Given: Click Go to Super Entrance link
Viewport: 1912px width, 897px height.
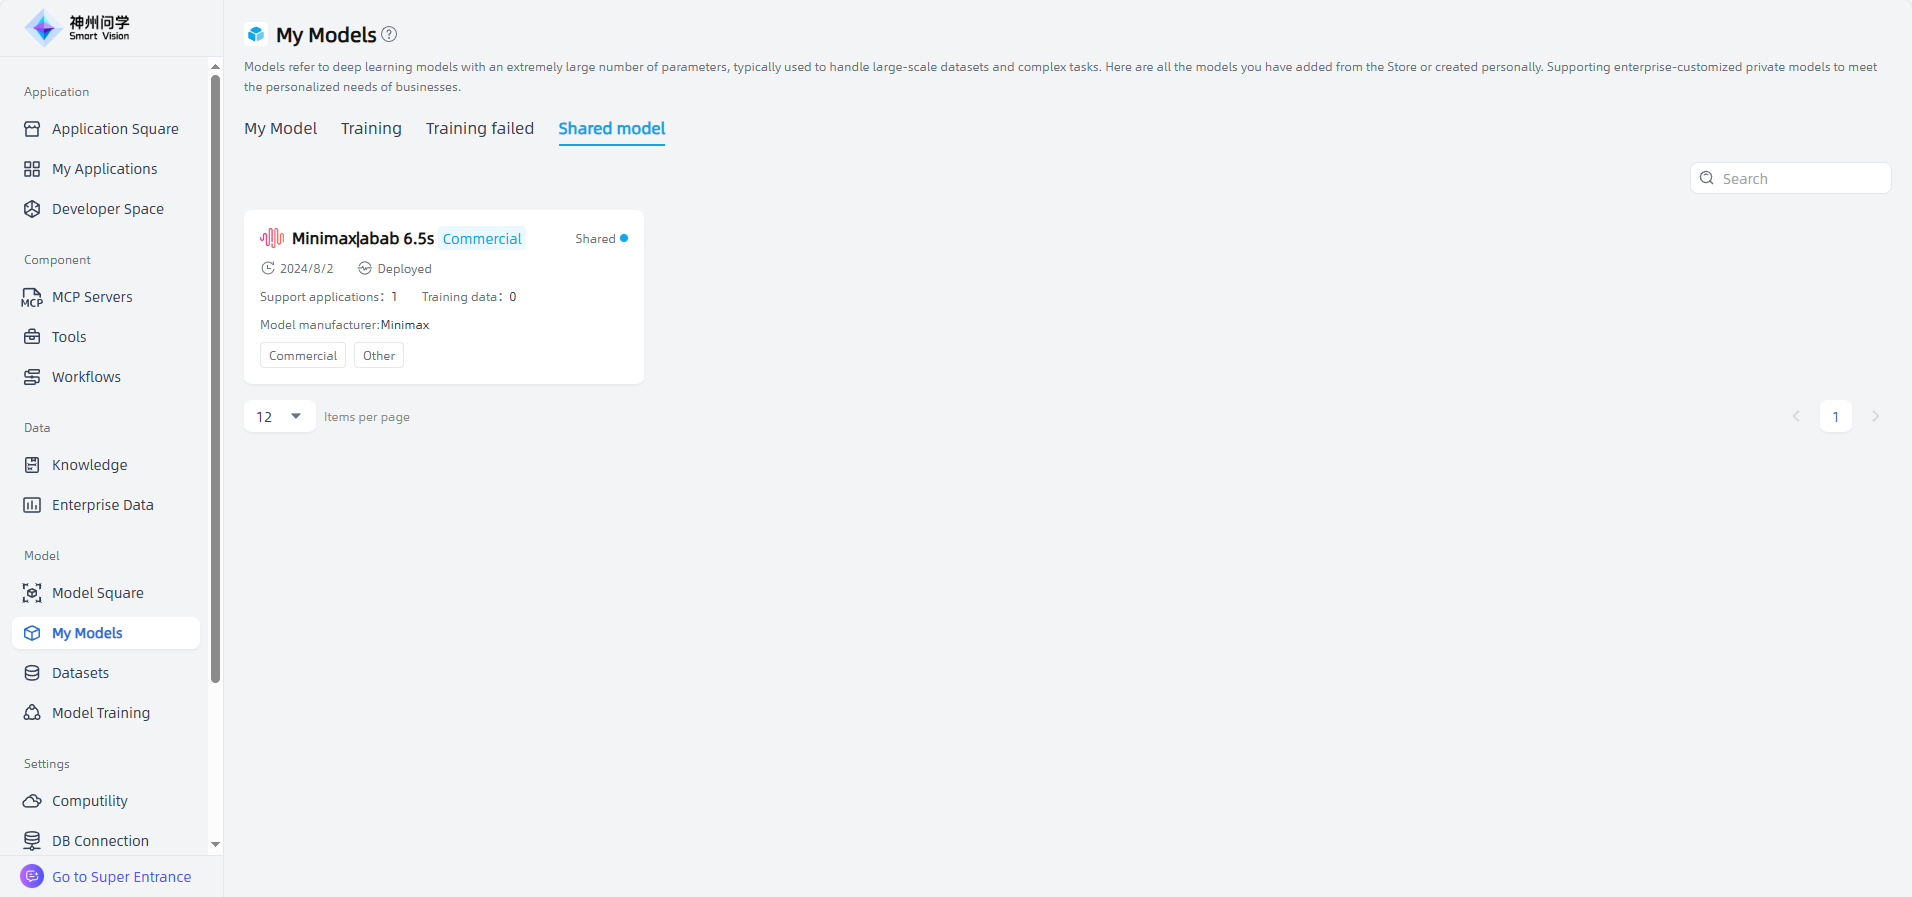Looking at the screenshot, I should click(x=121, y=877).
